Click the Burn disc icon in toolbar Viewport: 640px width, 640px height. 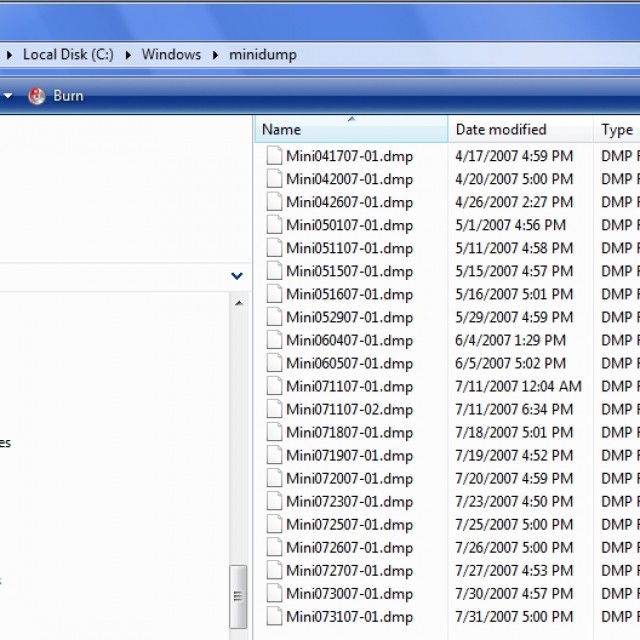coord(37,96)
